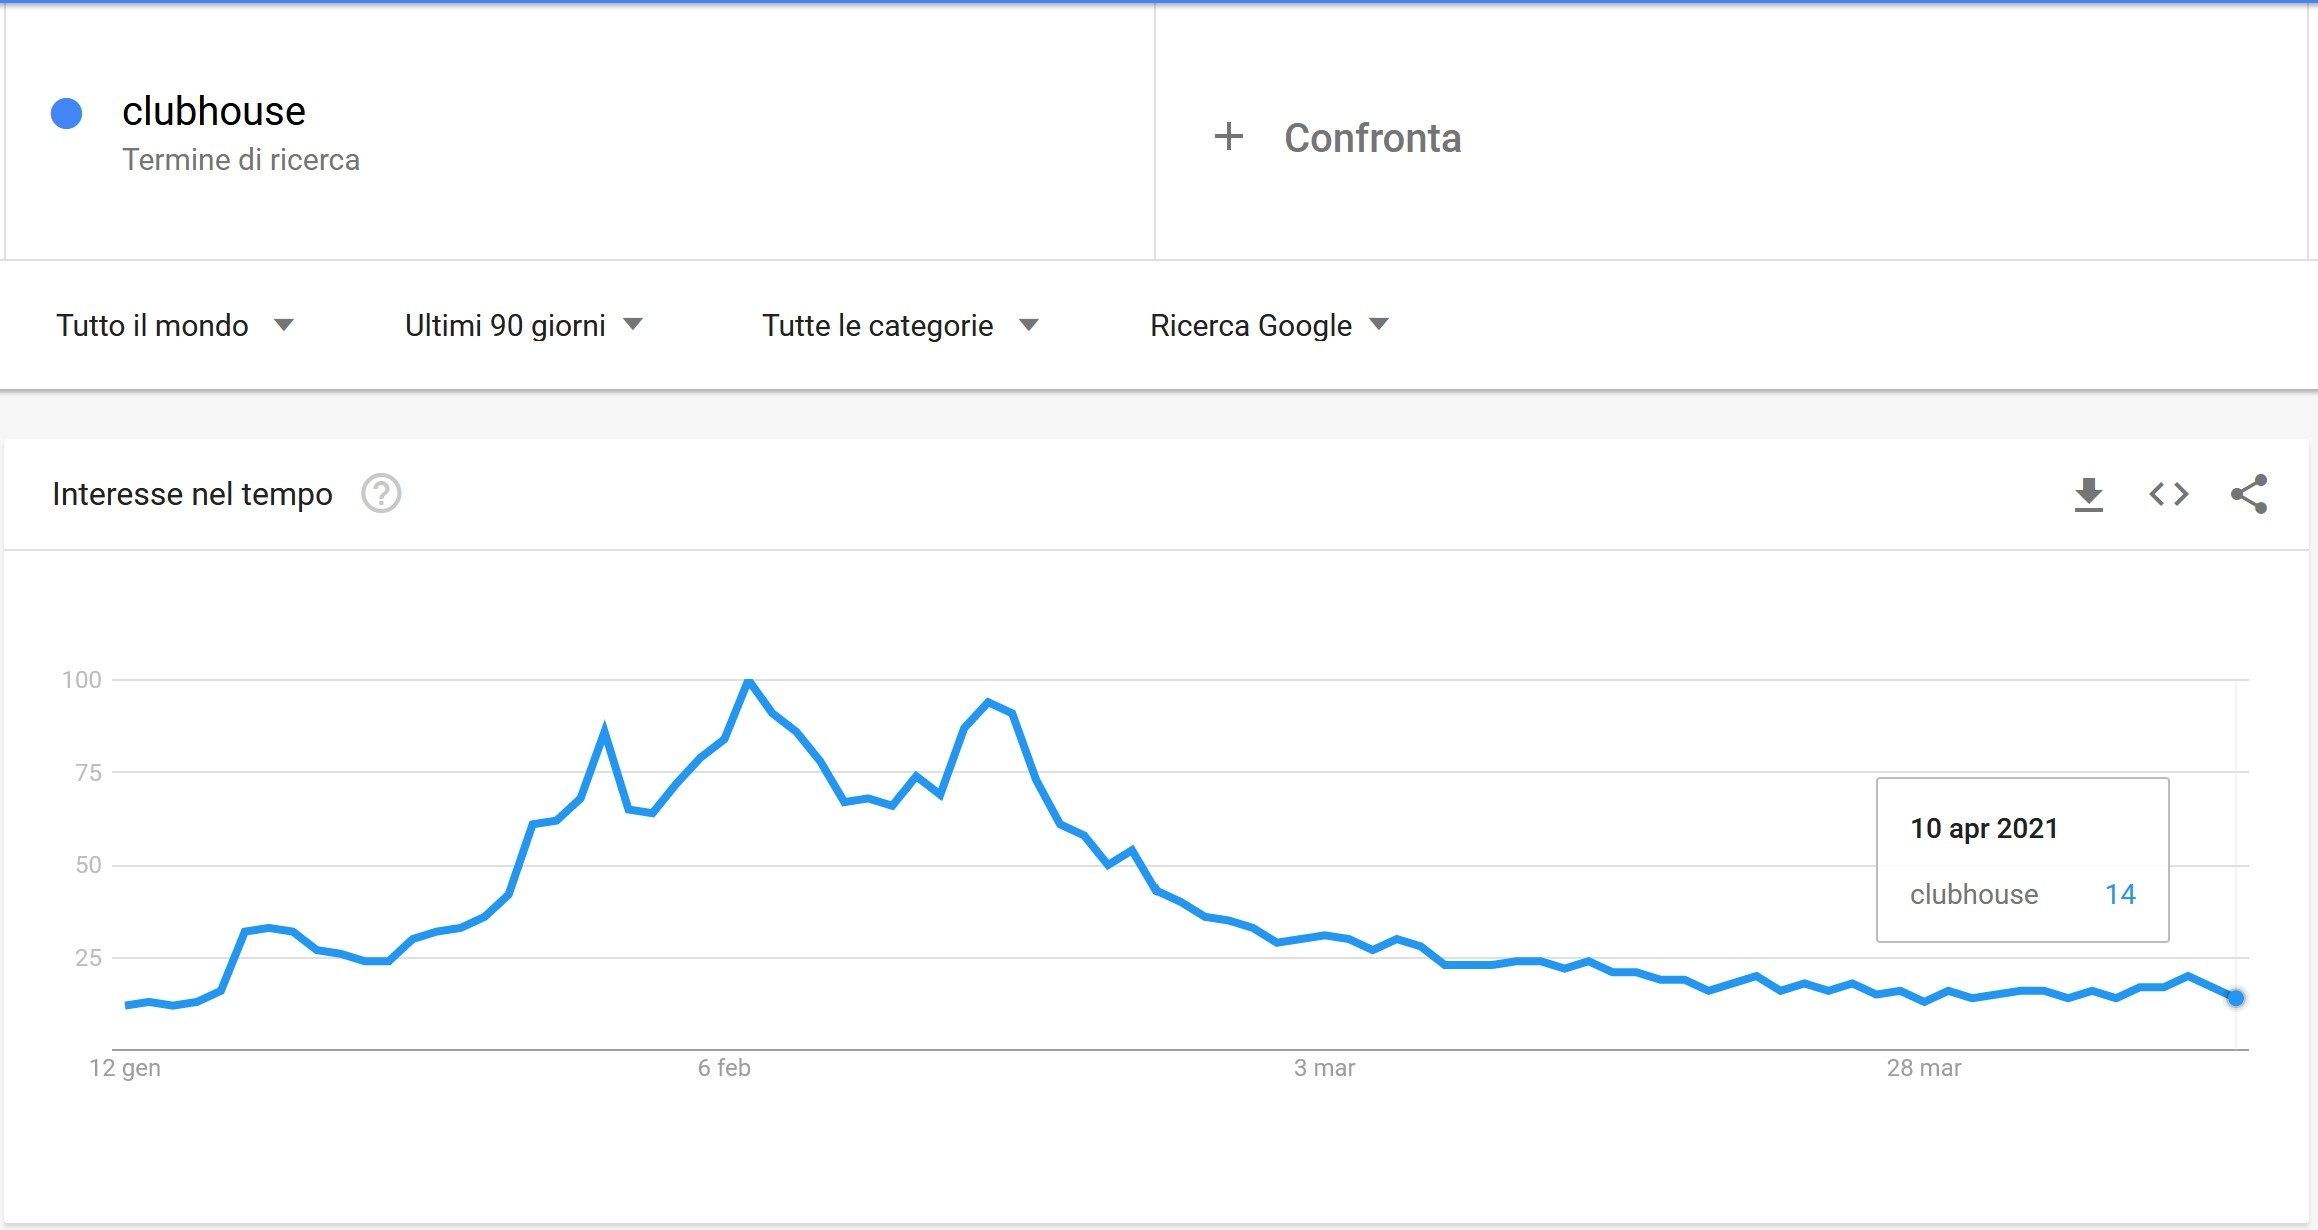Click the blue clubhouse color dot

click(66, 113)
